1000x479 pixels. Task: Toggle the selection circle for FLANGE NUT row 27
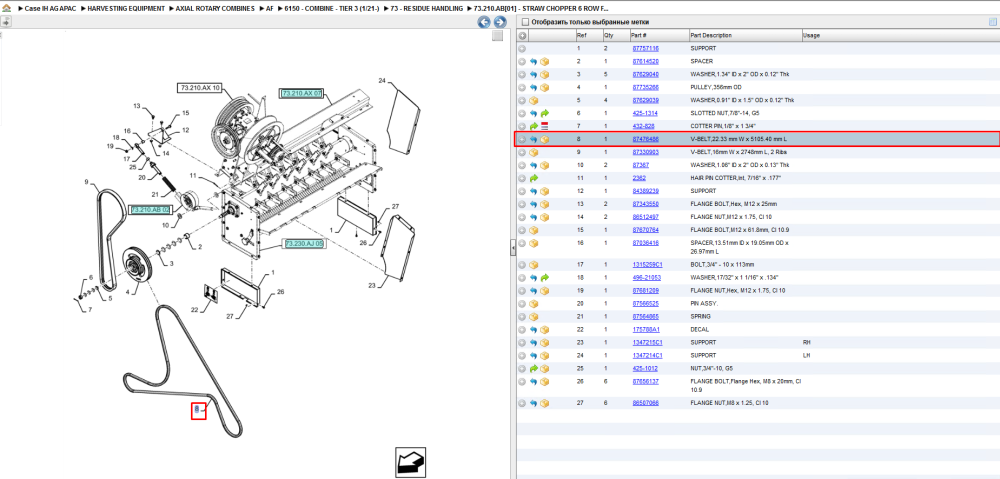pos(522,404)
